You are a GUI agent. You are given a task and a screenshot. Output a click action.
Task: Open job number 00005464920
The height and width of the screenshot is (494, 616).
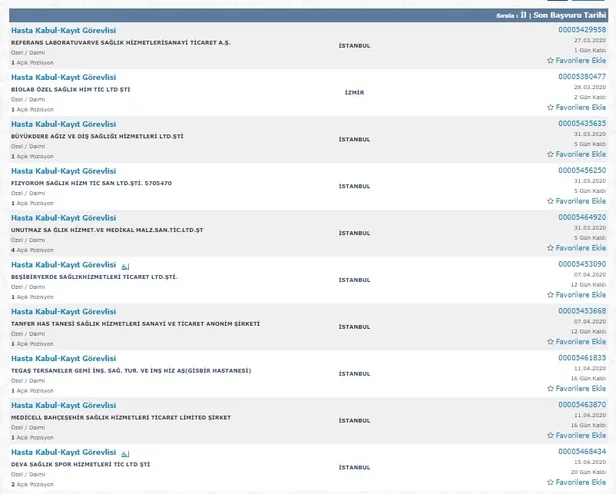tap(582, 218)
